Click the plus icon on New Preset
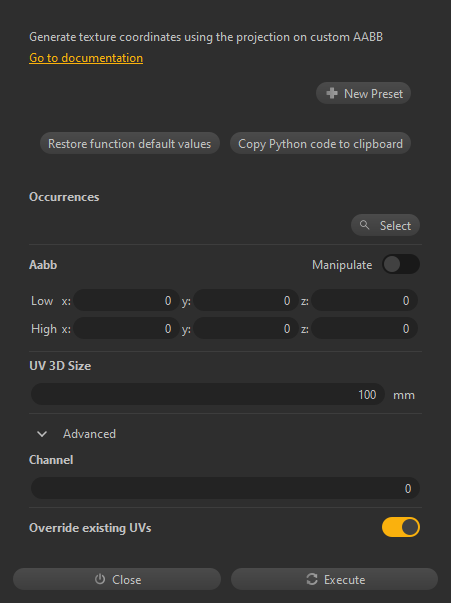The height and width of the screenshot is (603, 451). (x=332, y=93)
